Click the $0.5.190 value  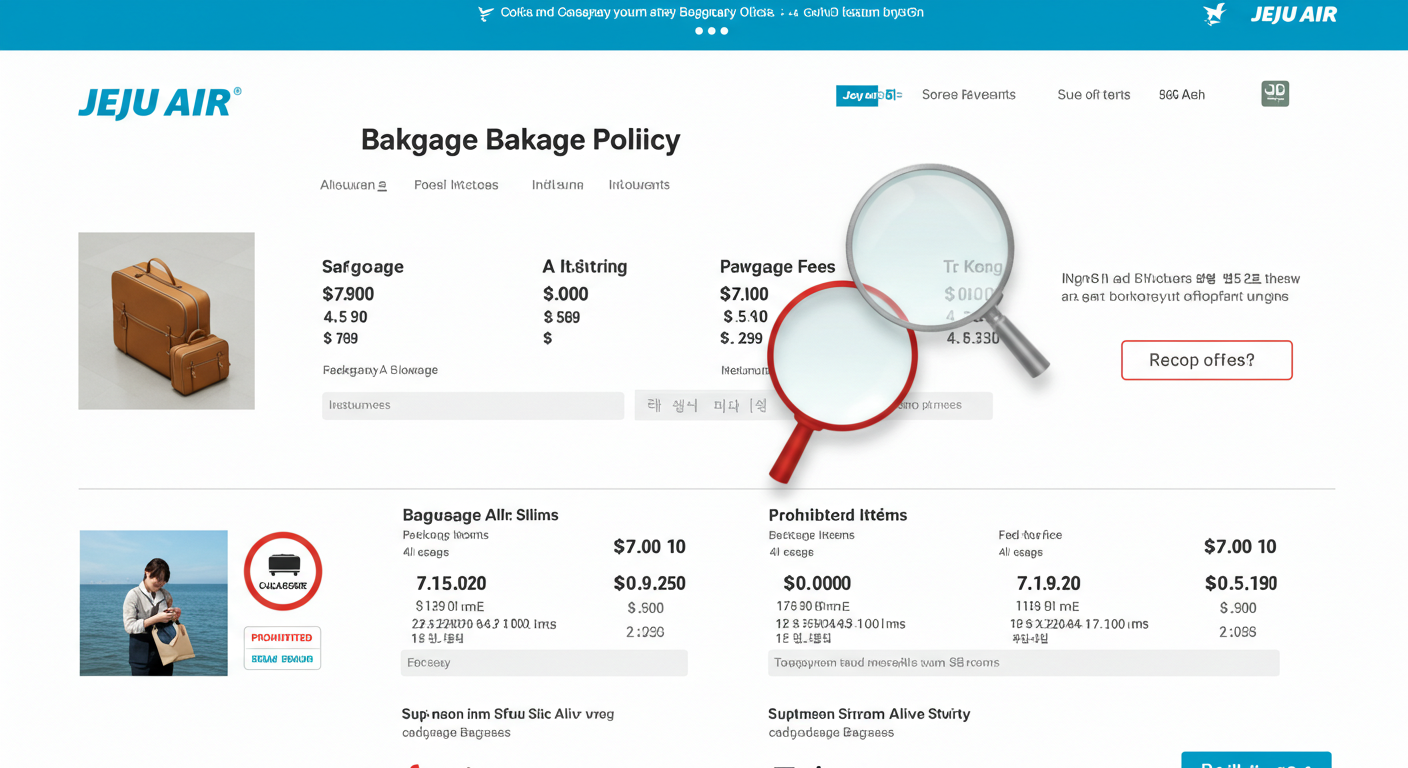tap(1240, 584)
